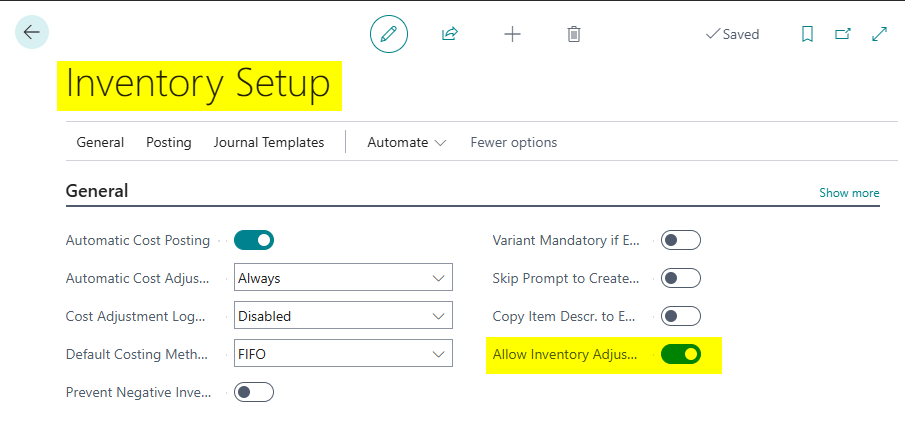Click the back arrow button
Screen dimensions: 905x425
tap(31, 33)
